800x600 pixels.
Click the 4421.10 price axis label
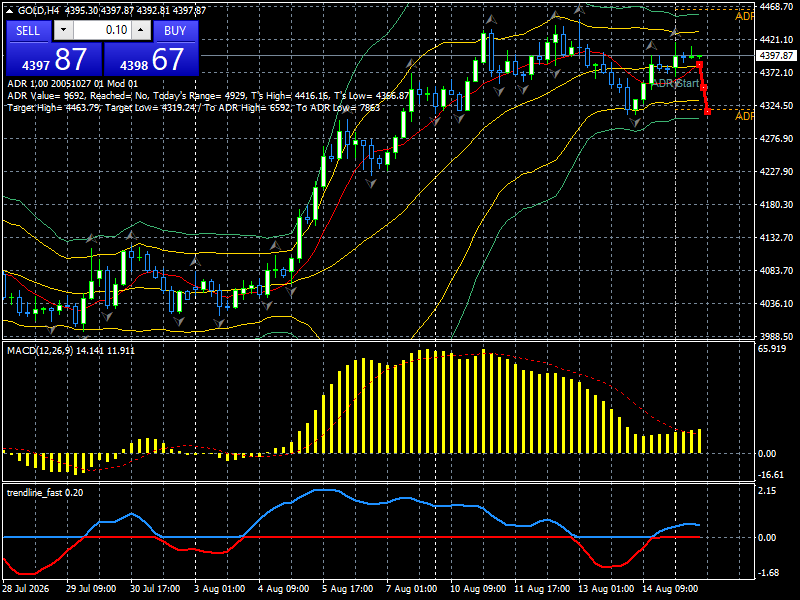[776, 39]
